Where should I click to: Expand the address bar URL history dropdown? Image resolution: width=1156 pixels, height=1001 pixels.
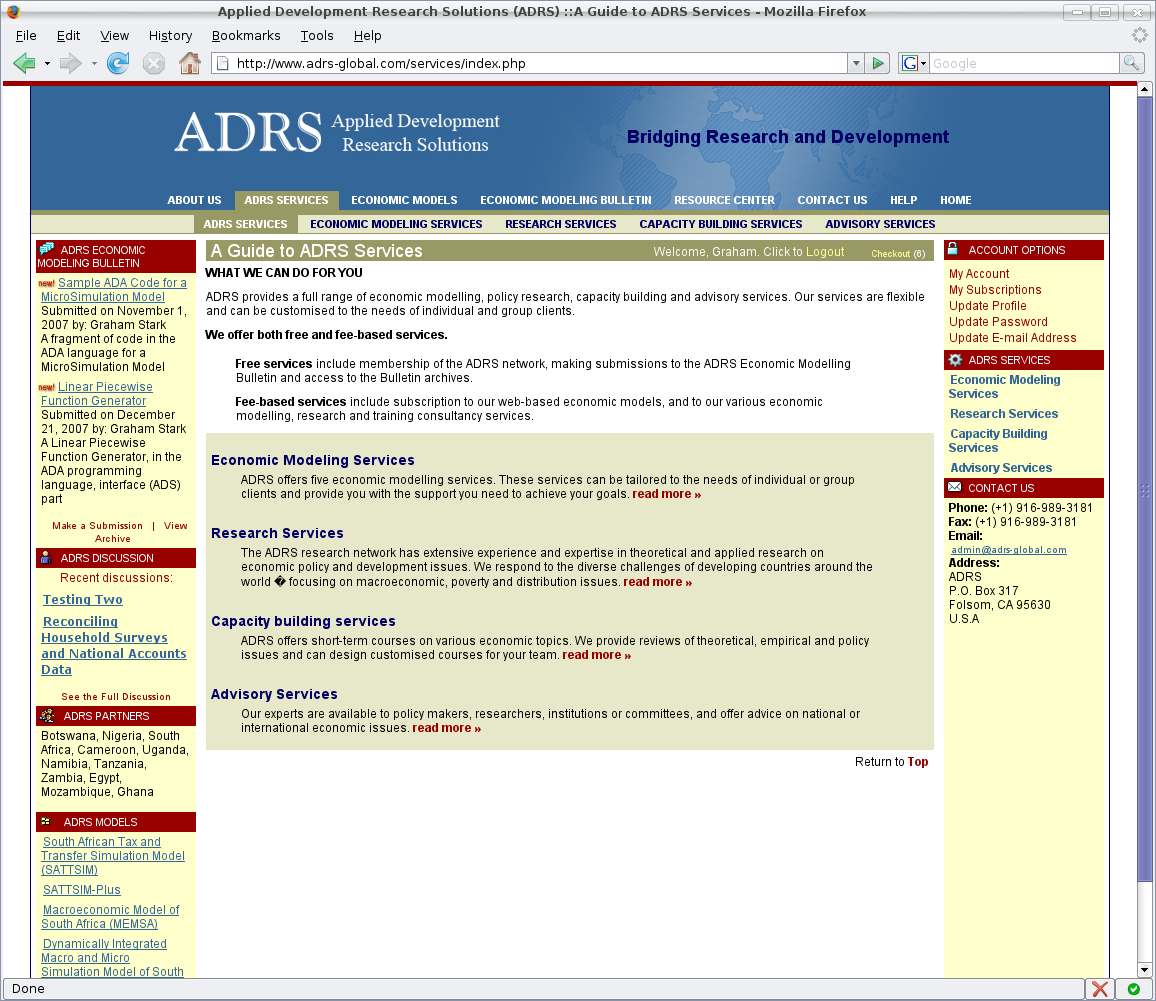pos(856,62)
